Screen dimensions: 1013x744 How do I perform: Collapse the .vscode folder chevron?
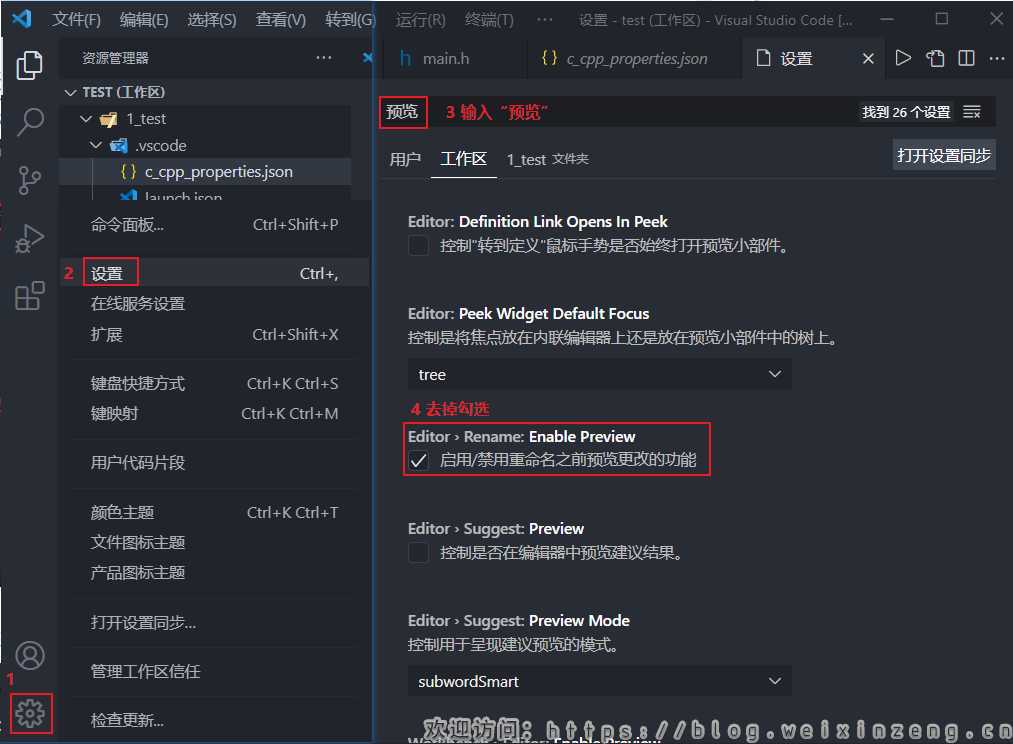[96, 145]
